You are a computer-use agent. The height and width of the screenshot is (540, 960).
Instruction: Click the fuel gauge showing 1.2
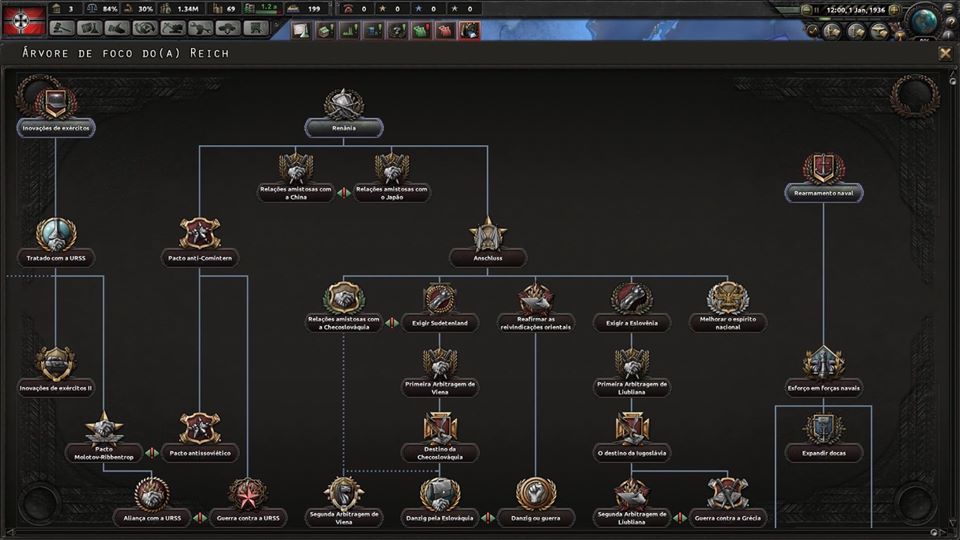[x=262, y=9]
